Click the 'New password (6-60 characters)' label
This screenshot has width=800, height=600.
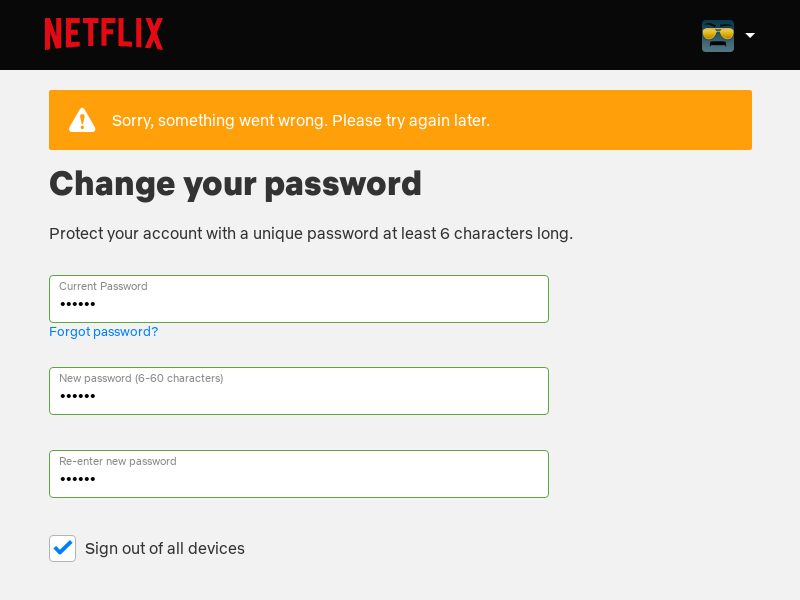click(141, 378)
